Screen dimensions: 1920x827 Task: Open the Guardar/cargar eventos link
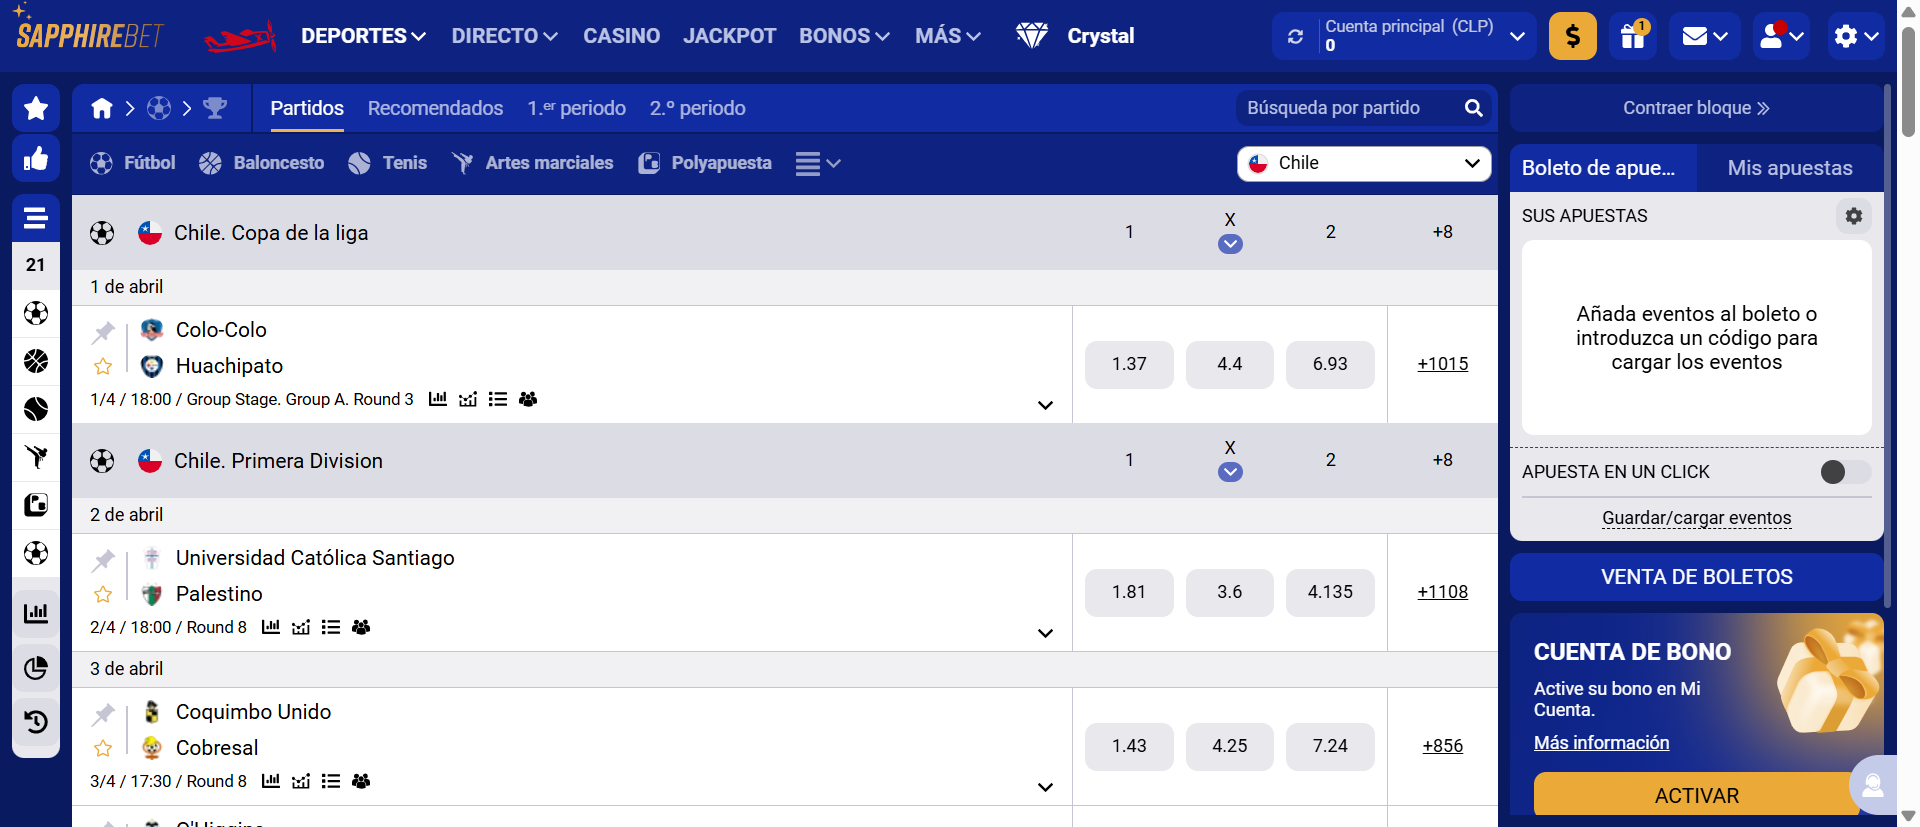click(1696, 518)
